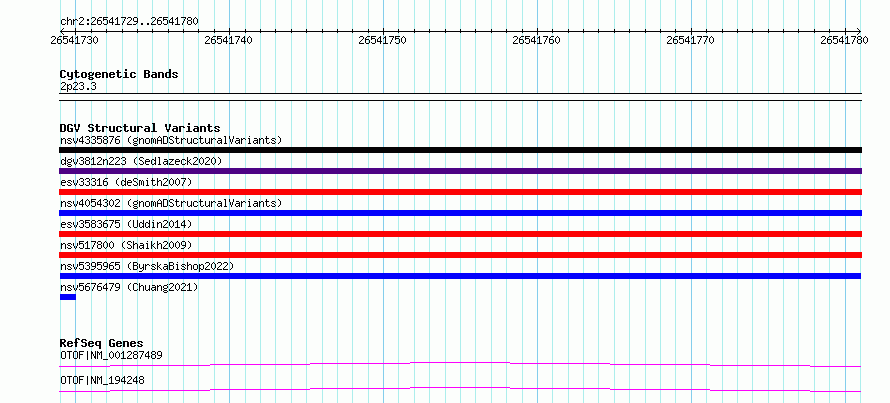Click the Cytogenetic Bands track heading

tap(119, 74)
